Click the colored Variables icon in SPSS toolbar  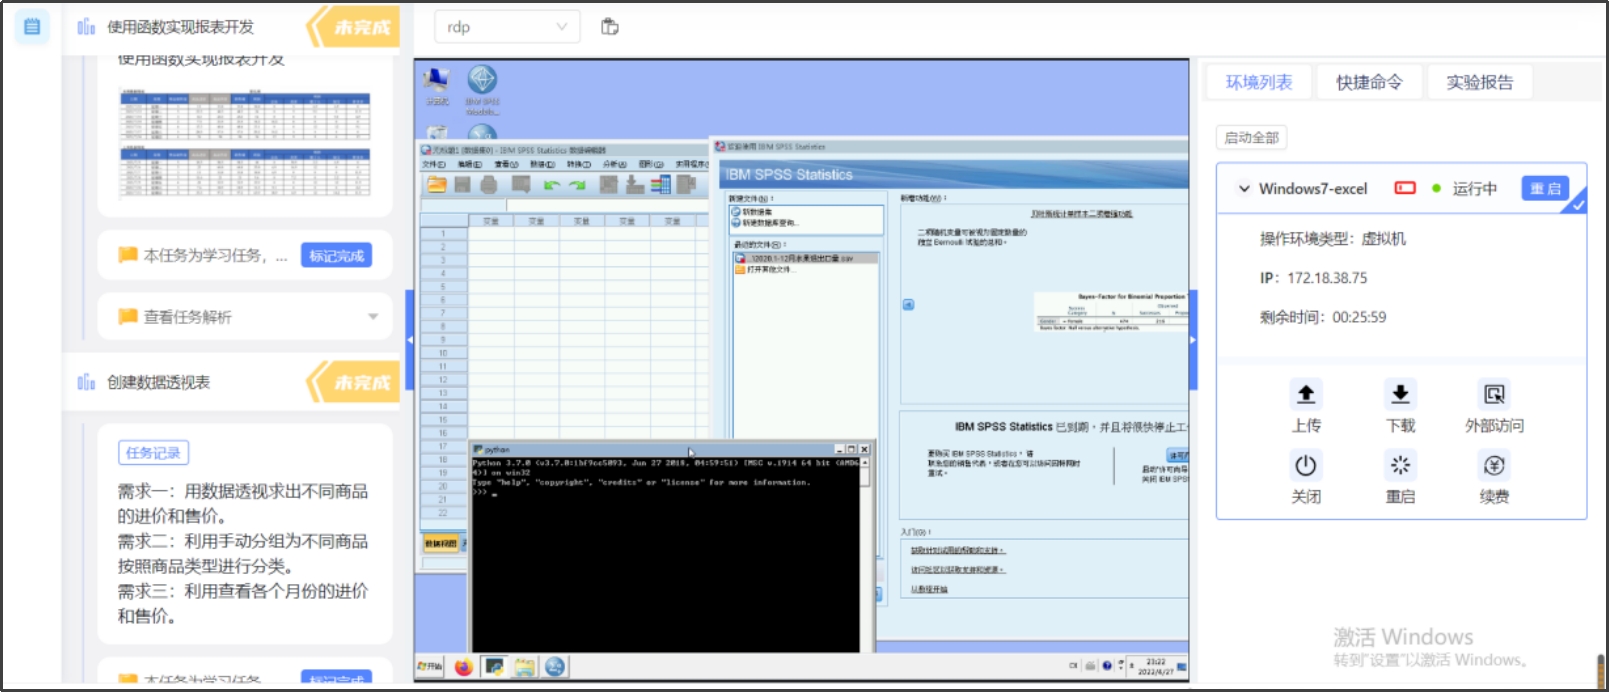point(660,184)
